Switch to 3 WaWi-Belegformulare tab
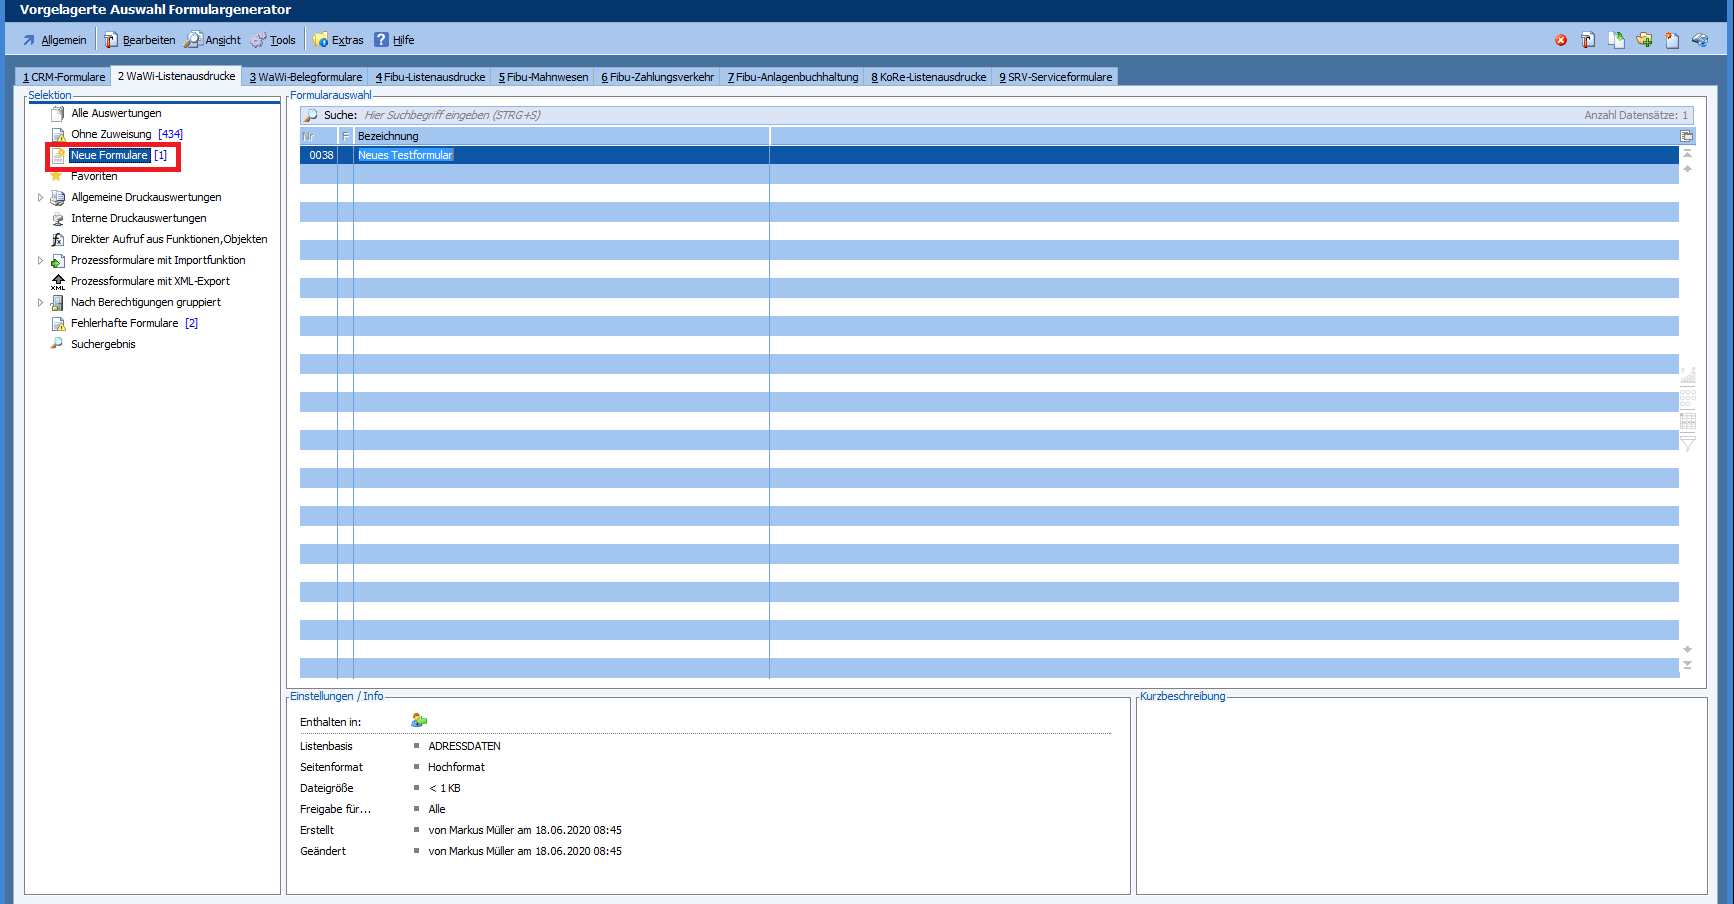 [x=305, y=77]
